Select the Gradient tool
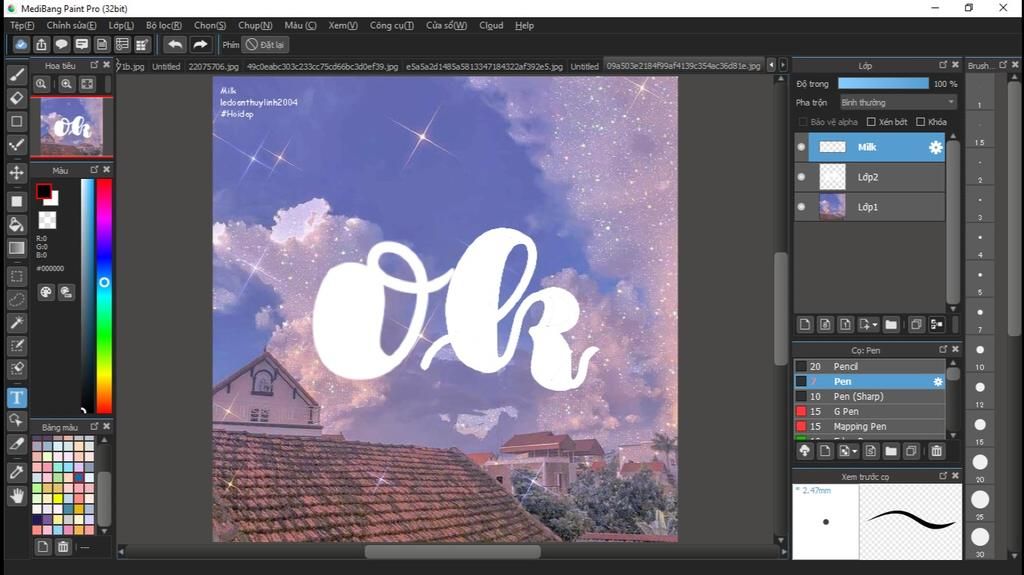Viewport: 1024px width, 575px height. click(x=17, y=248)
